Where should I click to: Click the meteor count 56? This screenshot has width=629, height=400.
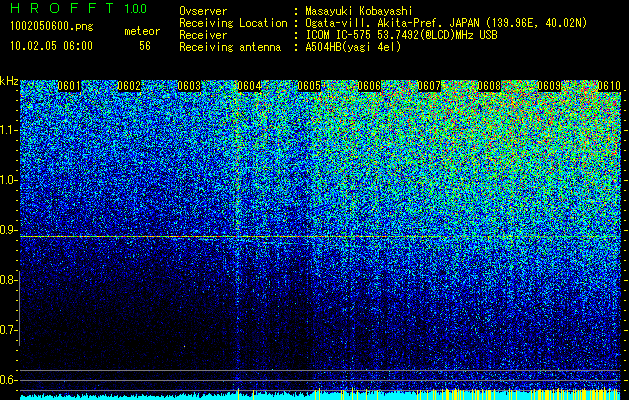pyautogui.click(x=145, y=46)
